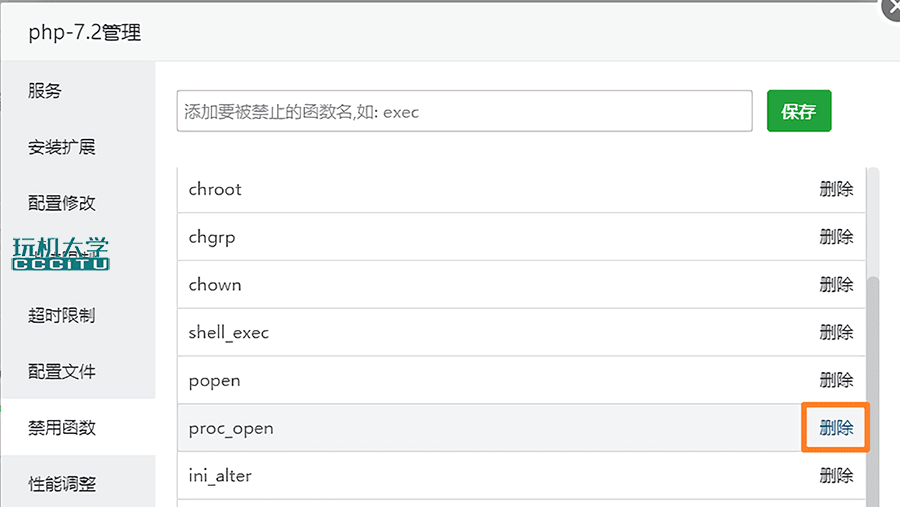Screen dimensions: 900x507
Task: Click 删除 next to chown
Action: coord(836,284)
